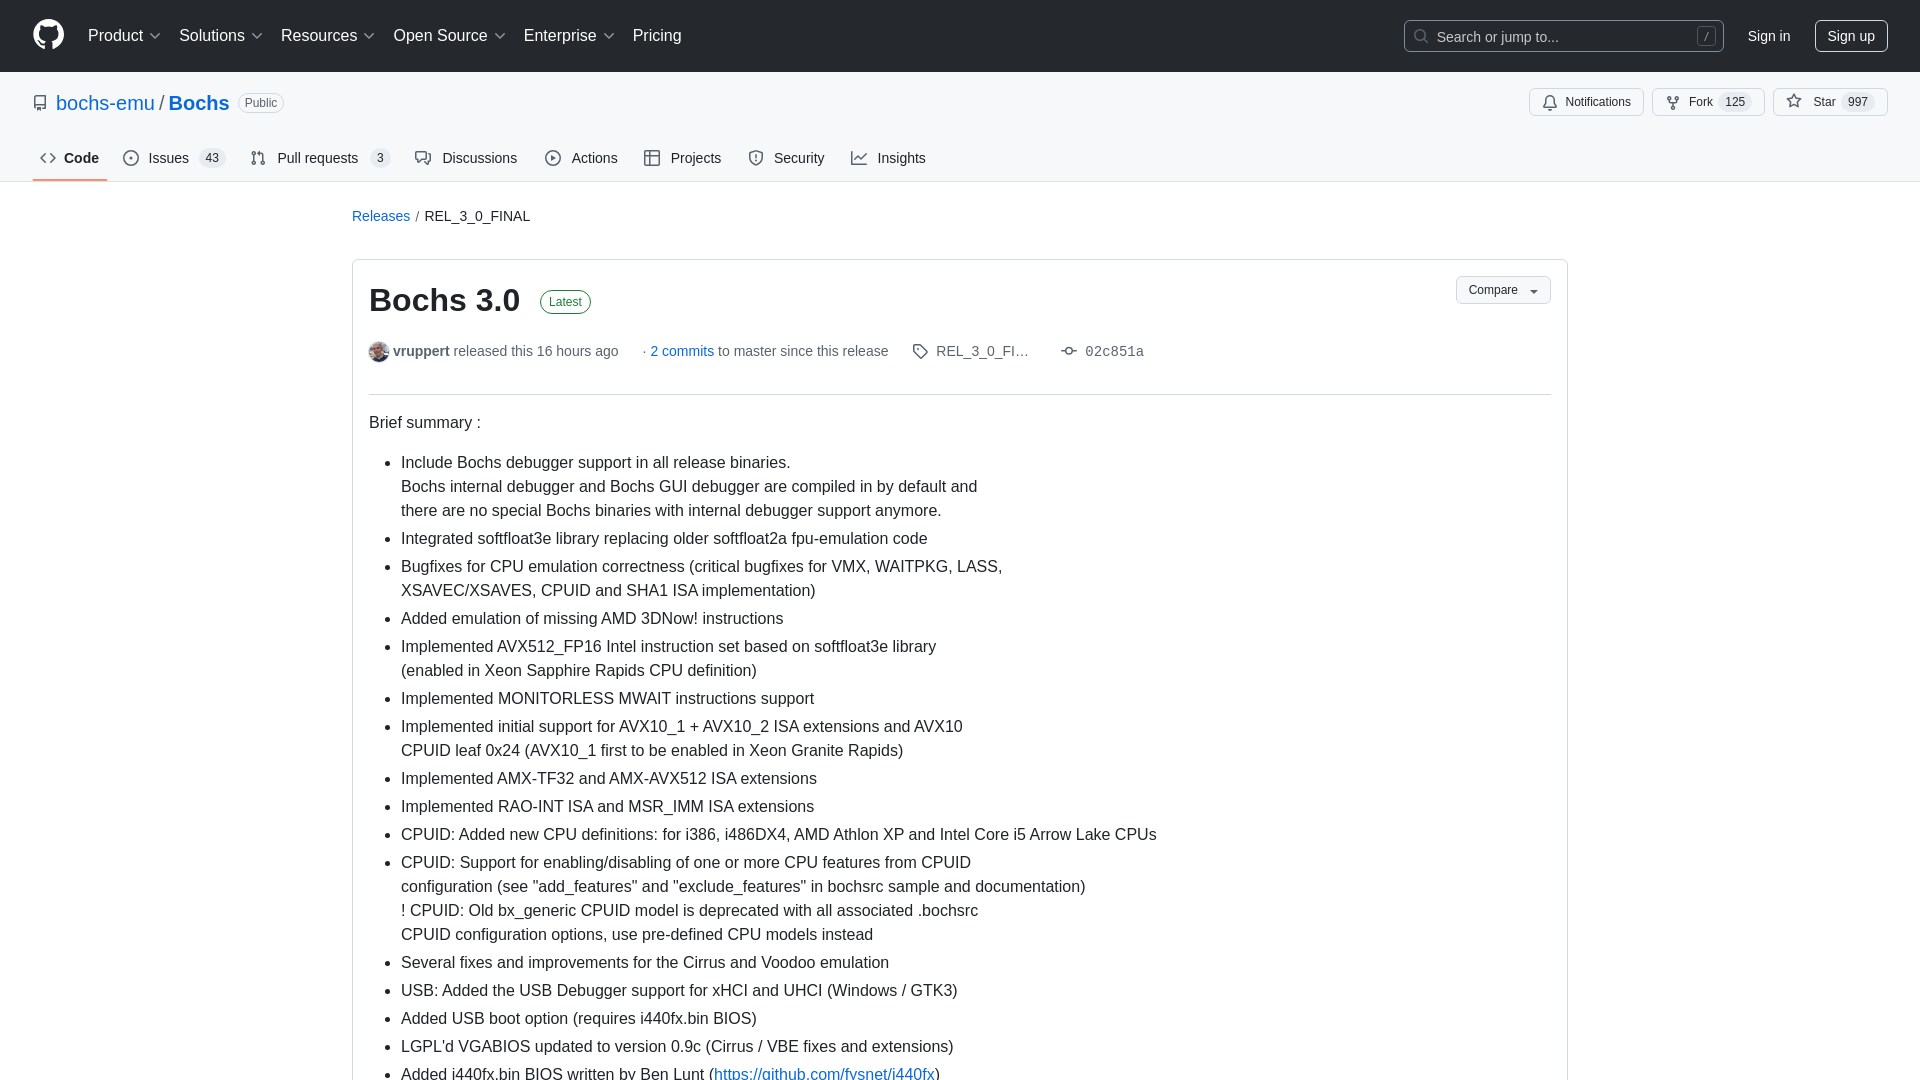Click the commit icon beside 02c851a

(1069, 351)
